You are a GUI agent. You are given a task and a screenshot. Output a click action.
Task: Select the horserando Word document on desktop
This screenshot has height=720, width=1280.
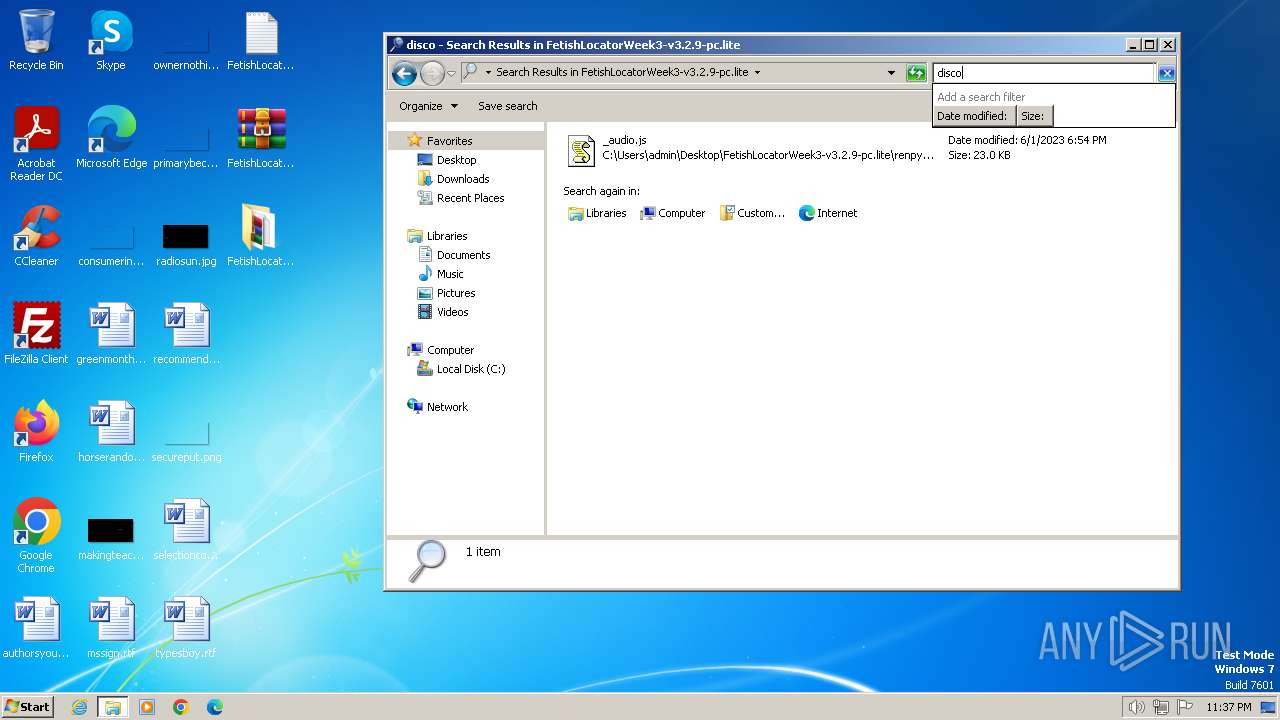coord(111,433)
